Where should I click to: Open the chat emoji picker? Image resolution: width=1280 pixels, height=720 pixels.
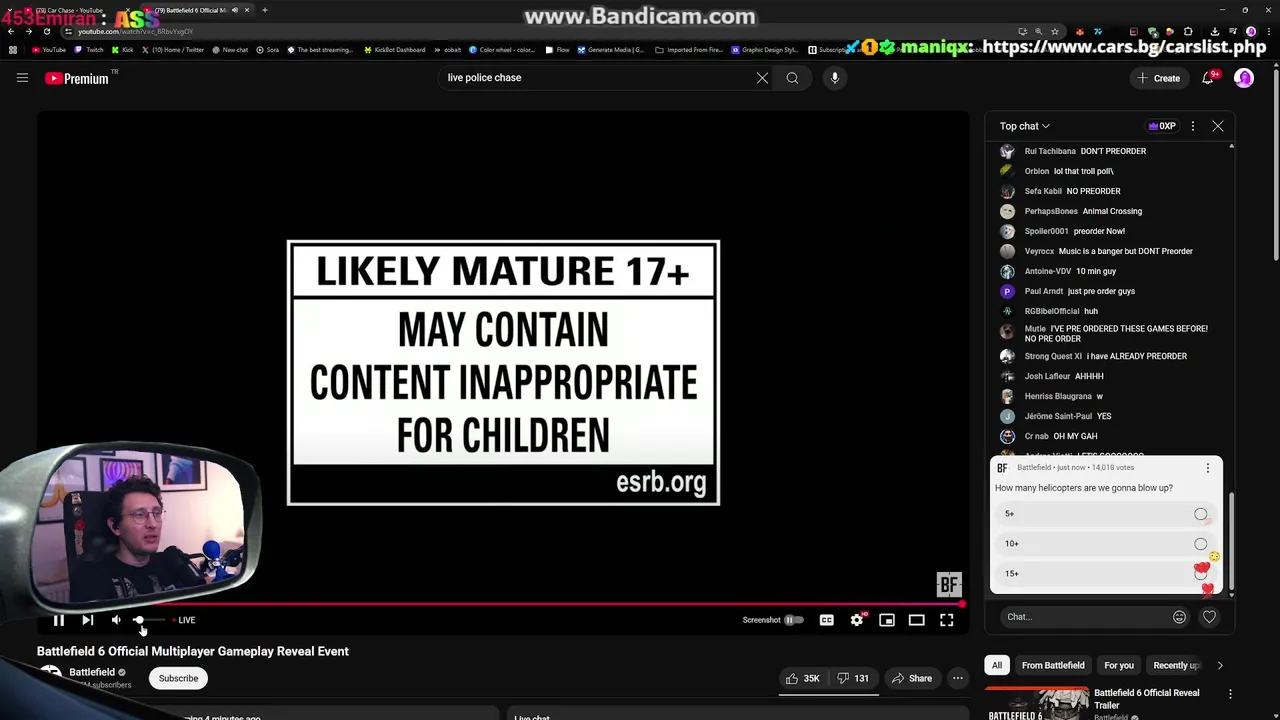[x=1179, y=617]
